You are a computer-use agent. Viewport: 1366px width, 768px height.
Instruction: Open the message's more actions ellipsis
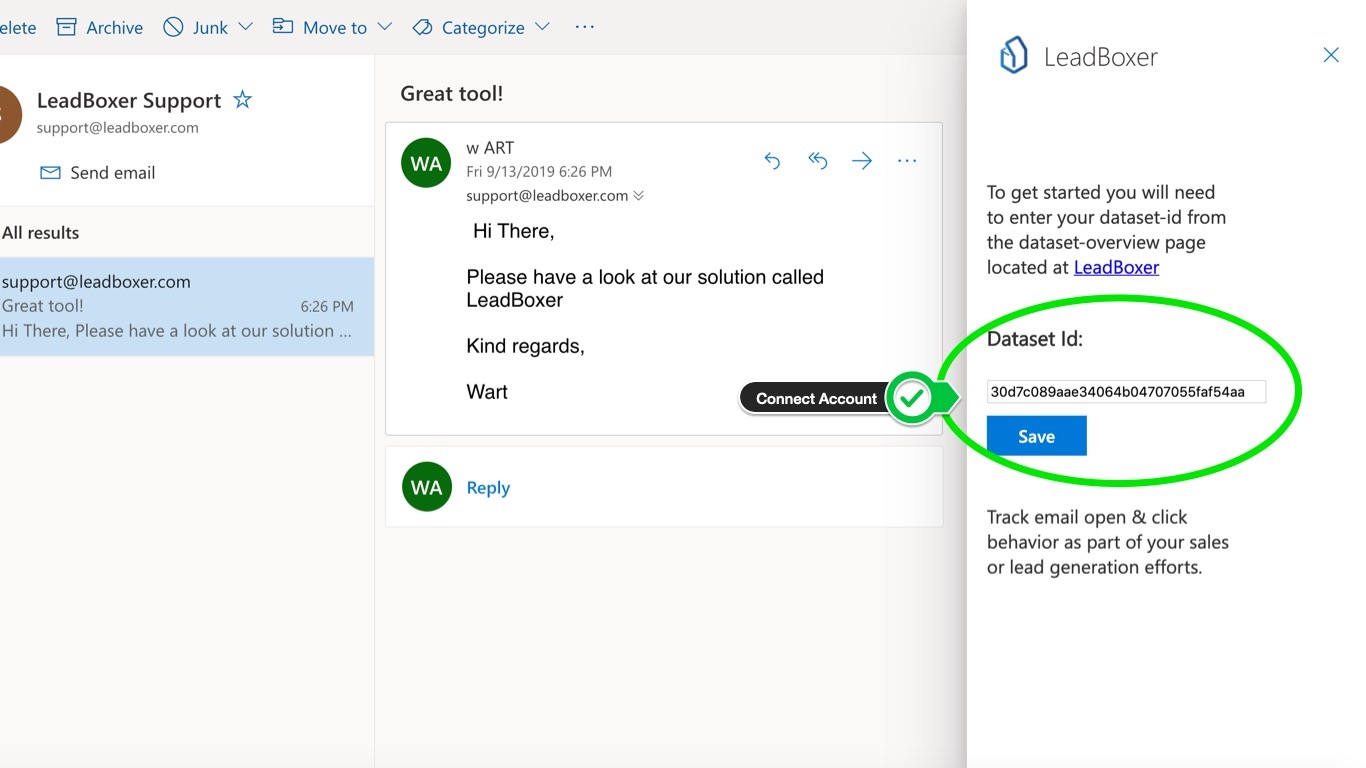coord(907,160)
